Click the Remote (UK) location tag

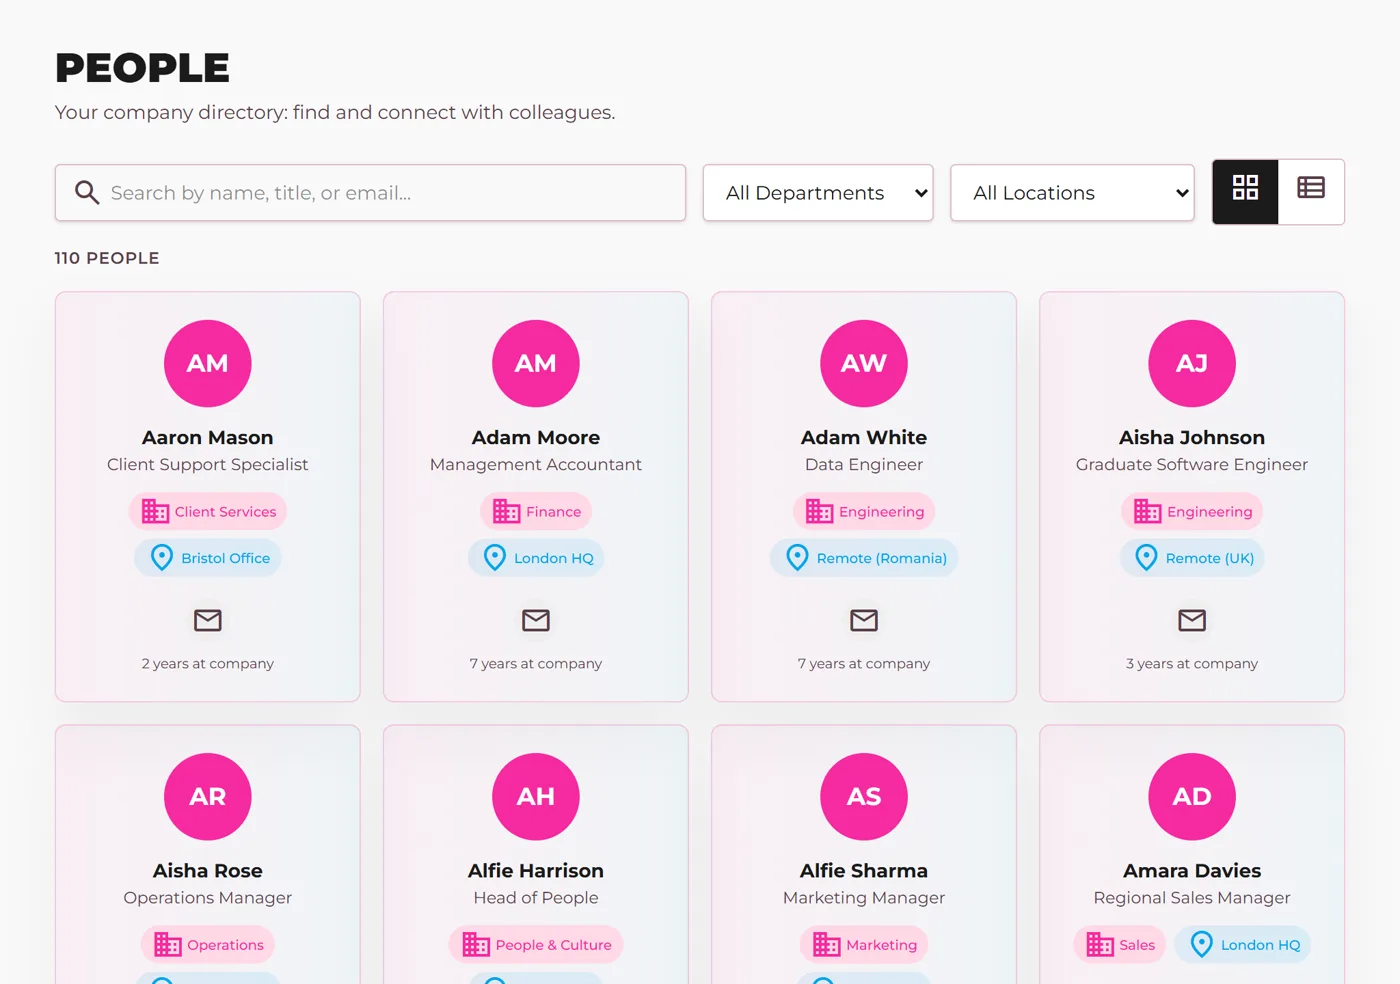pyautogui.click(x=1192, y=558)
